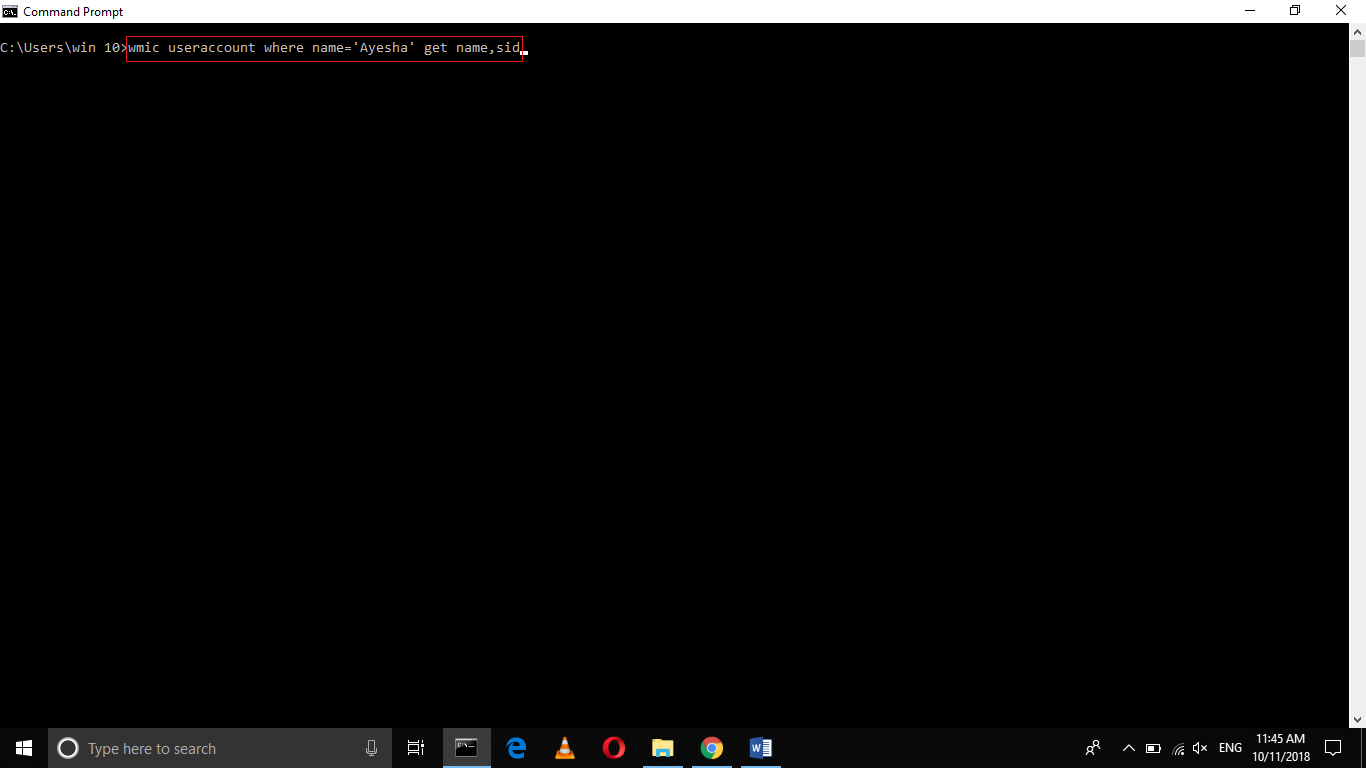The image size is (1366, 768).
Task: Click the Type here to search field
Action: (200, 747)
